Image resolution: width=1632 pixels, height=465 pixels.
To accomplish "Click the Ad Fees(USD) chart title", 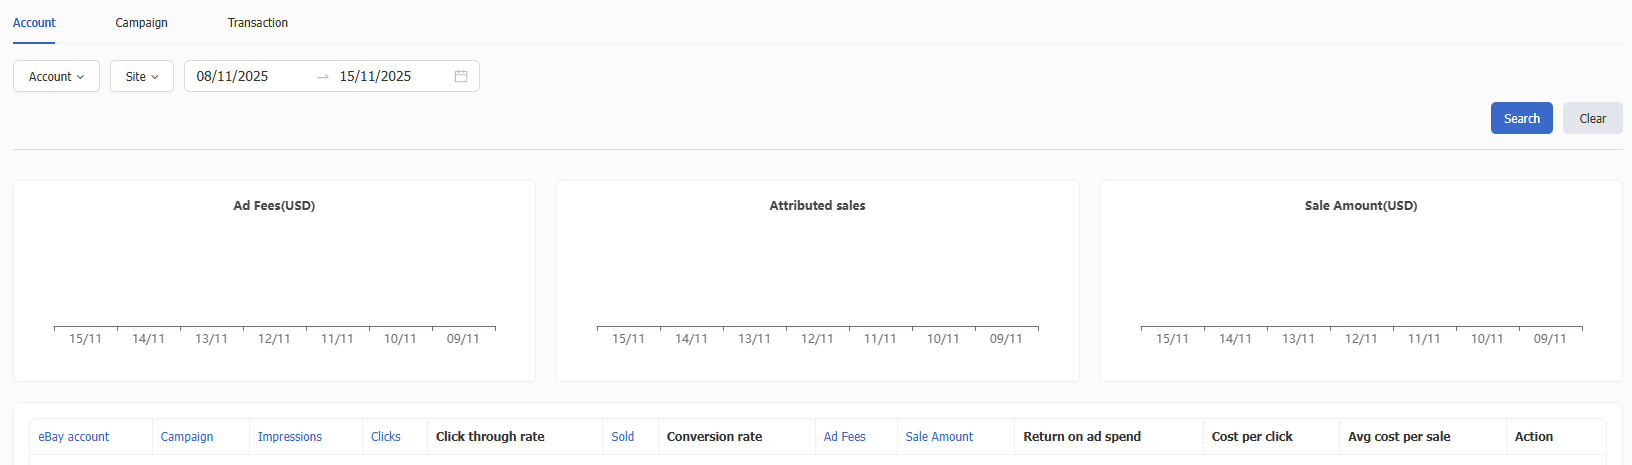I will 274,205.
